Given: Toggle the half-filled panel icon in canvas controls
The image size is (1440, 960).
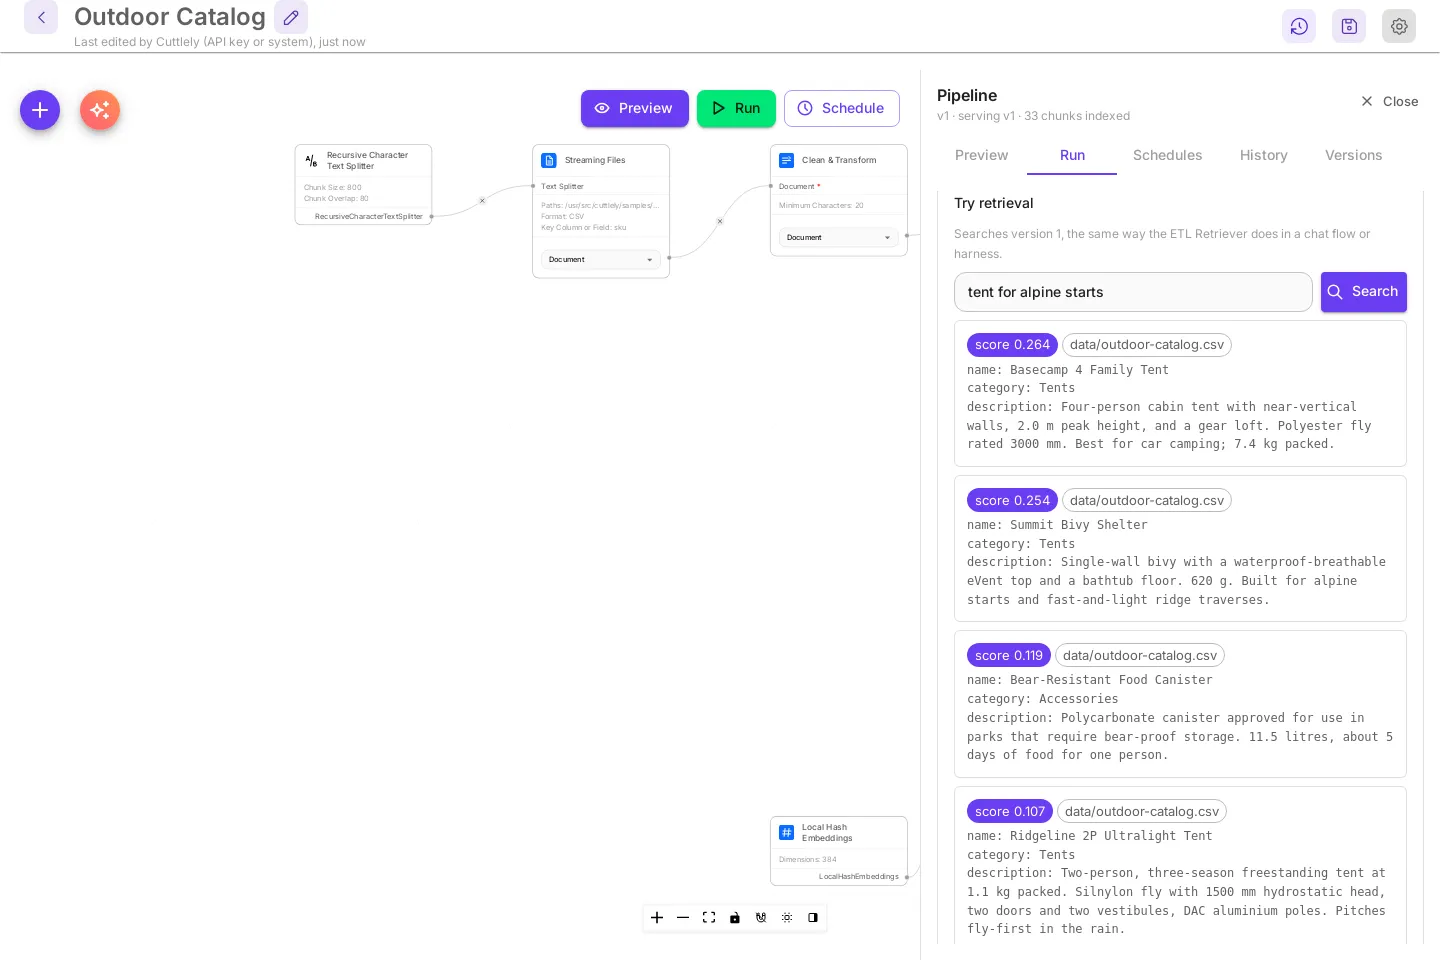Looking at the screenshot, I should 813,917.
